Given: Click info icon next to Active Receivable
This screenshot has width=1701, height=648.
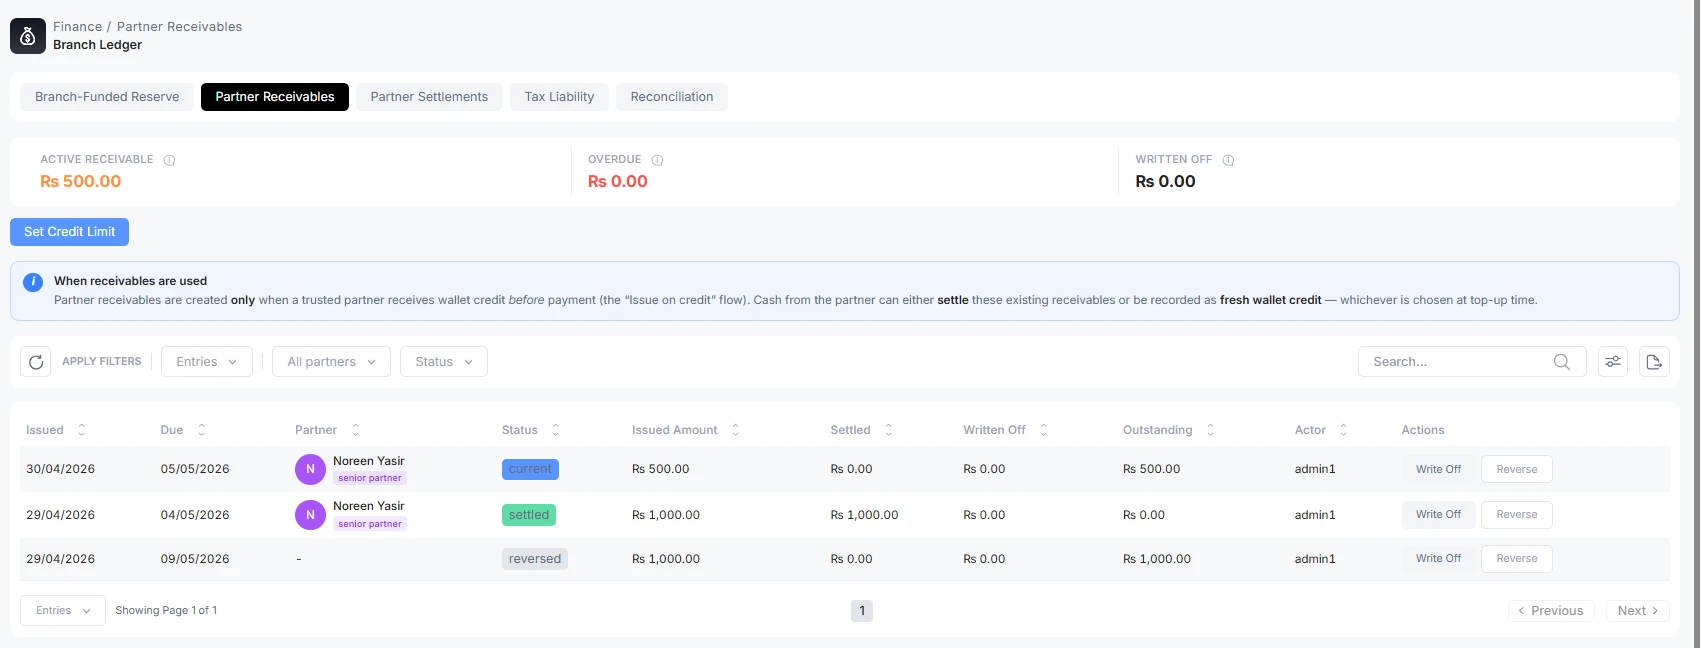Looking at the screenshot, I should (169, 160).
